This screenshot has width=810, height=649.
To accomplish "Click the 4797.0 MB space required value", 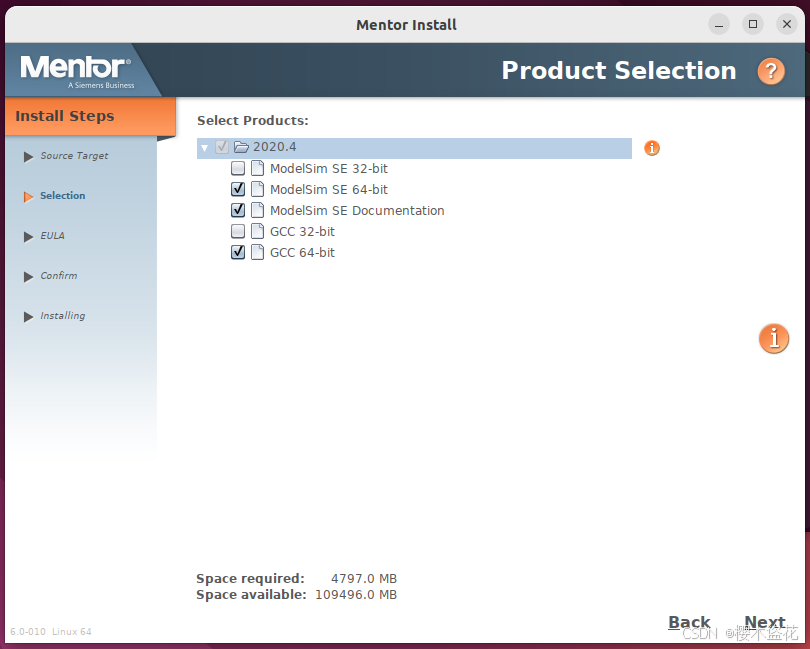I will 364,579.
